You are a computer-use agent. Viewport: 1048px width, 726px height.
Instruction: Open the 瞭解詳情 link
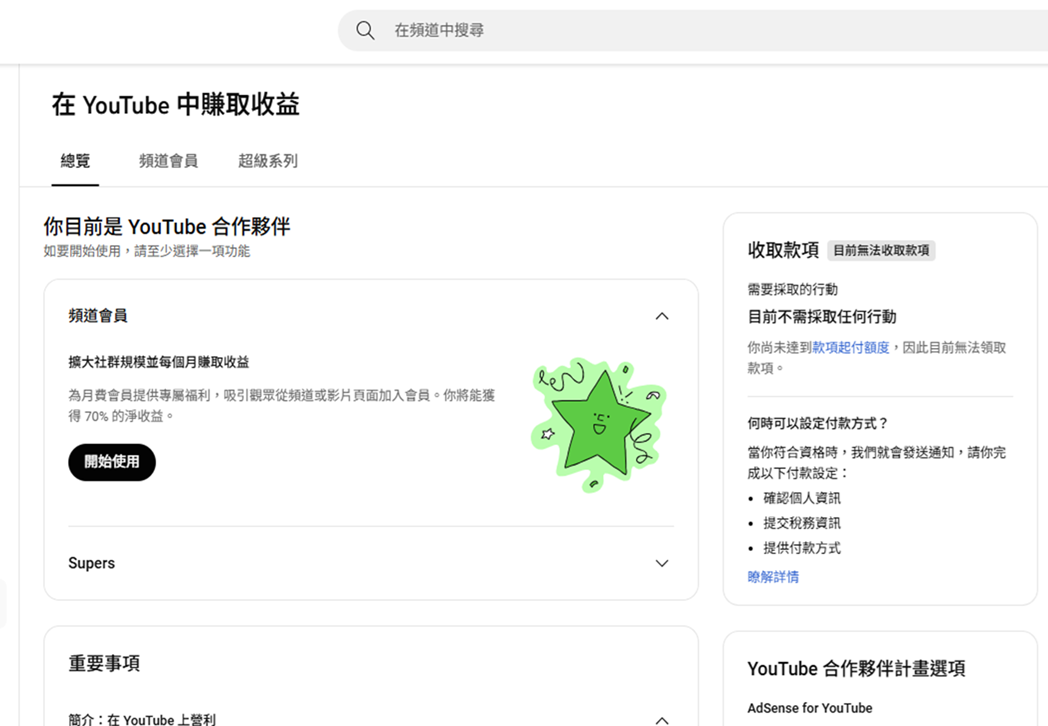[773, 577]
